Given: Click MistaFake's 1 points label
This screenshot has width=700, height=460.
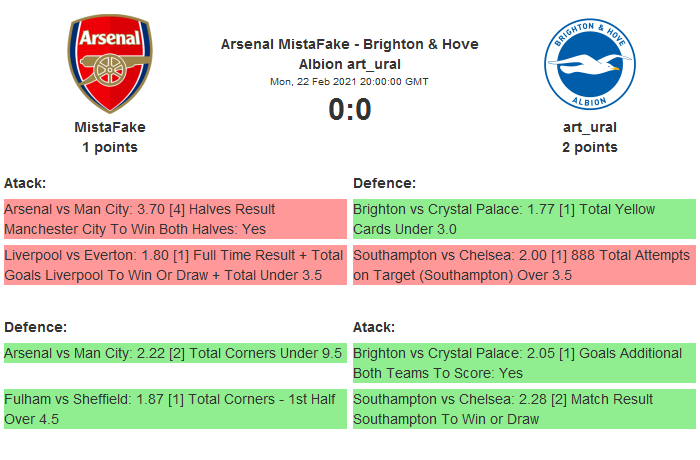Looking at the screenshot, I should 110,147.
